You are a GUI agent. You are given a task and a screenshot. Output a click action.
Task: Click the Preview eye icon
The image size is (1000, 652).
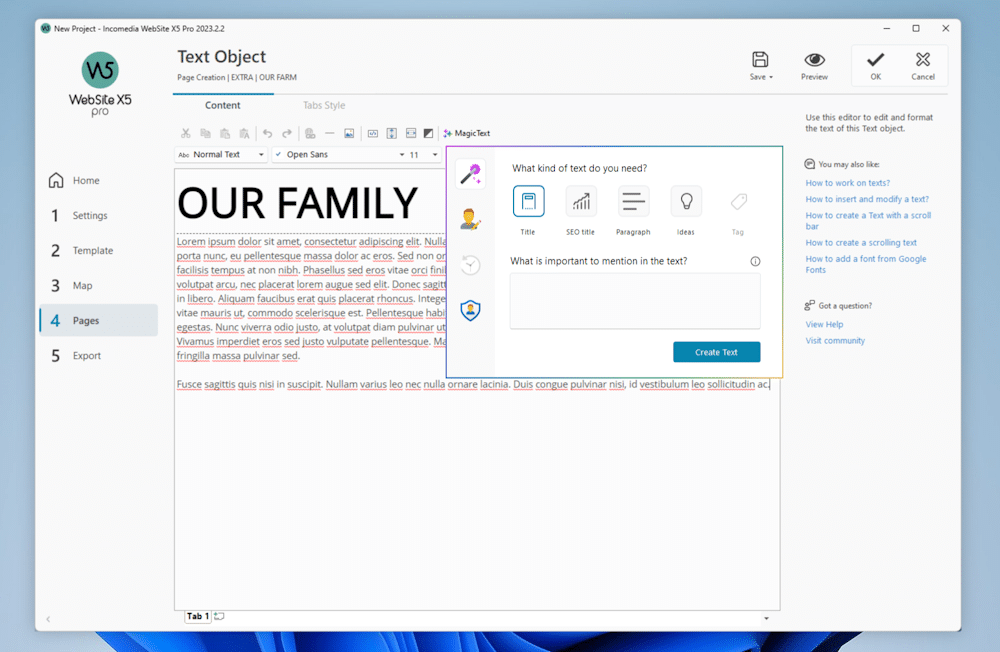click(814, 61)
